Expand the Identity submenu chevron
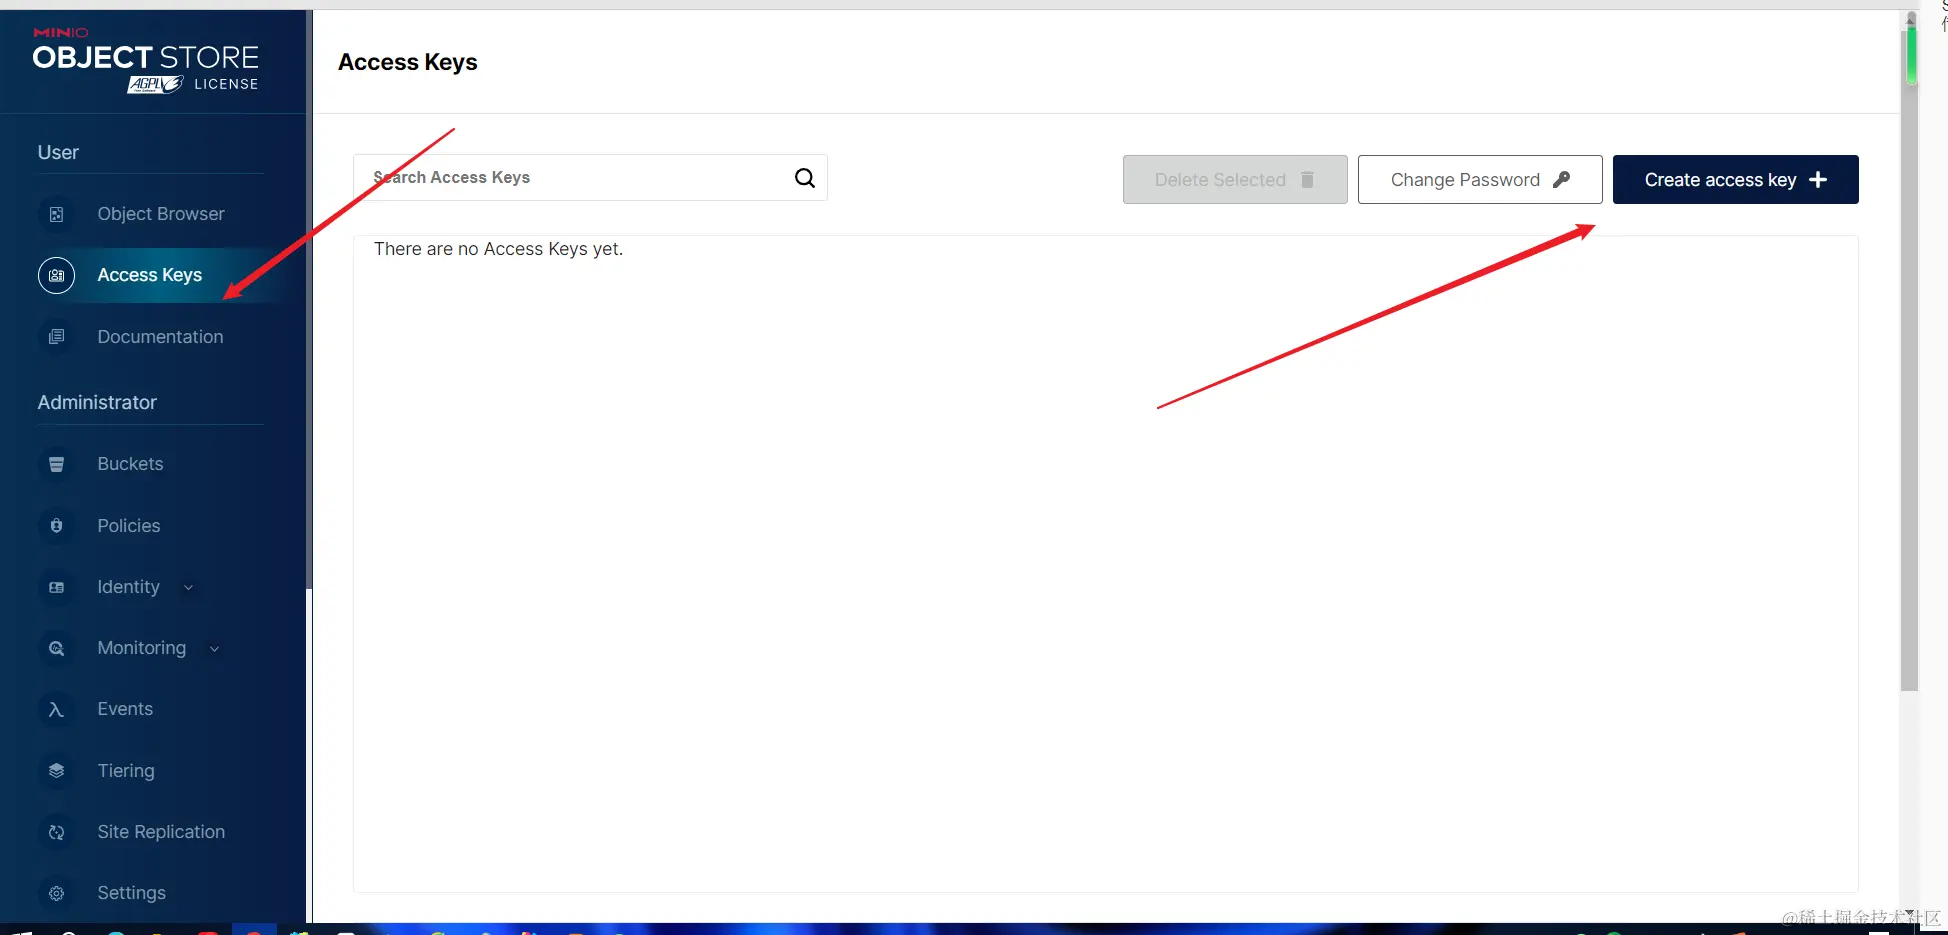This screenshot has width=1948, height=935. coord(188,588)
